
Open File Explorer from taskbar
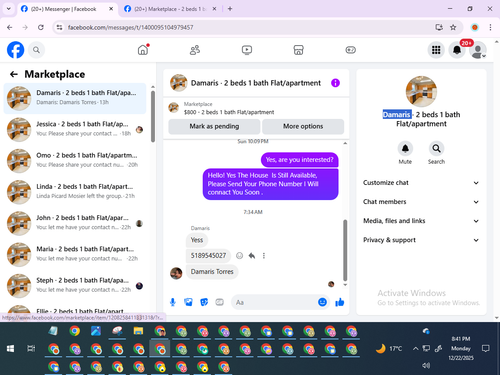click(x=138, y=331)
